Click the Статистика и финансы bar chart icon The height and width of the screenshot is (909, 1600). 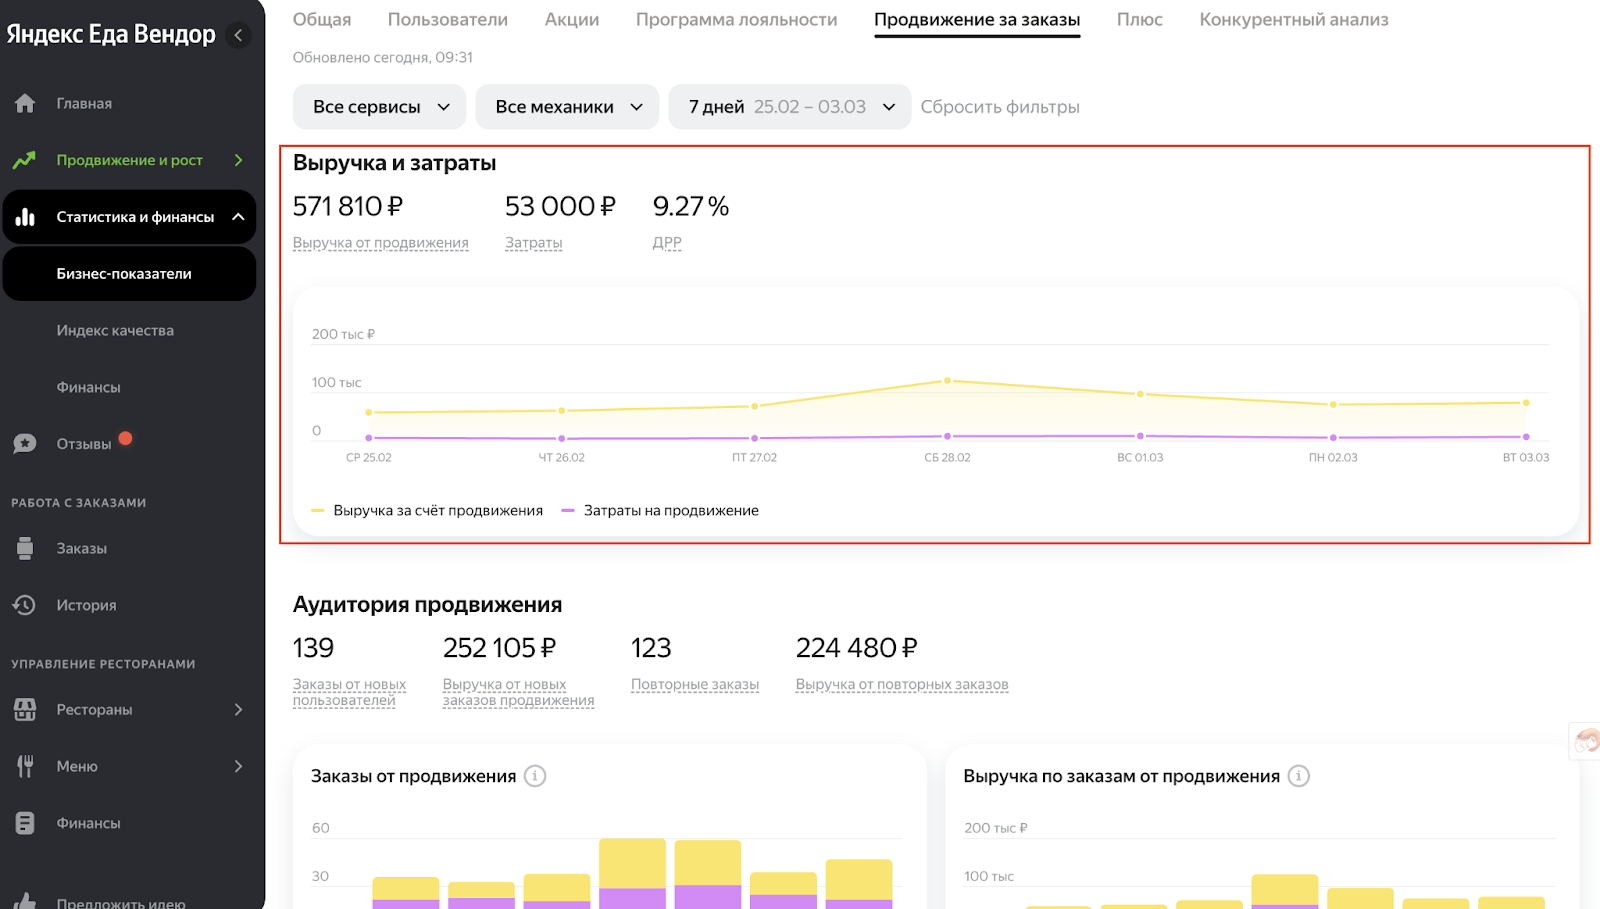coord(25,217)
